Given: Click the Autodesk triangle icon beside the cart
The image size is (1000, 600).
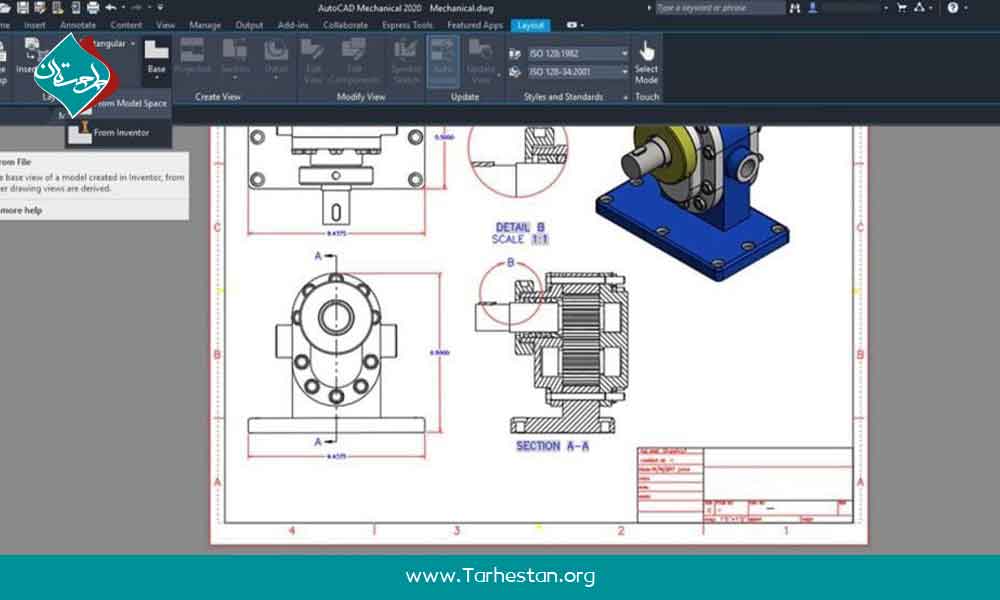Looking at the screenshot, I should (x=919, y=8).
